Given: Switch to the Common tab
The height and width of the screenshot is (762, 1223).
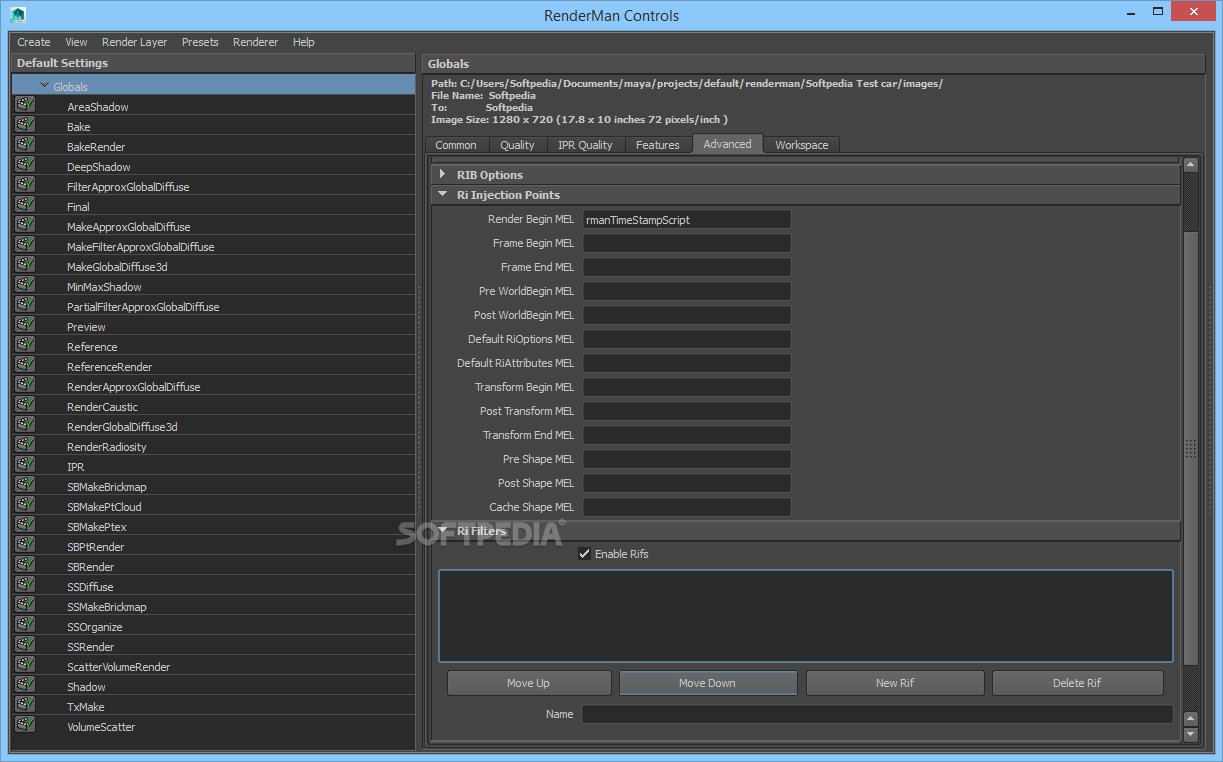Looking at the screenshot, I should tap(456, 145).
